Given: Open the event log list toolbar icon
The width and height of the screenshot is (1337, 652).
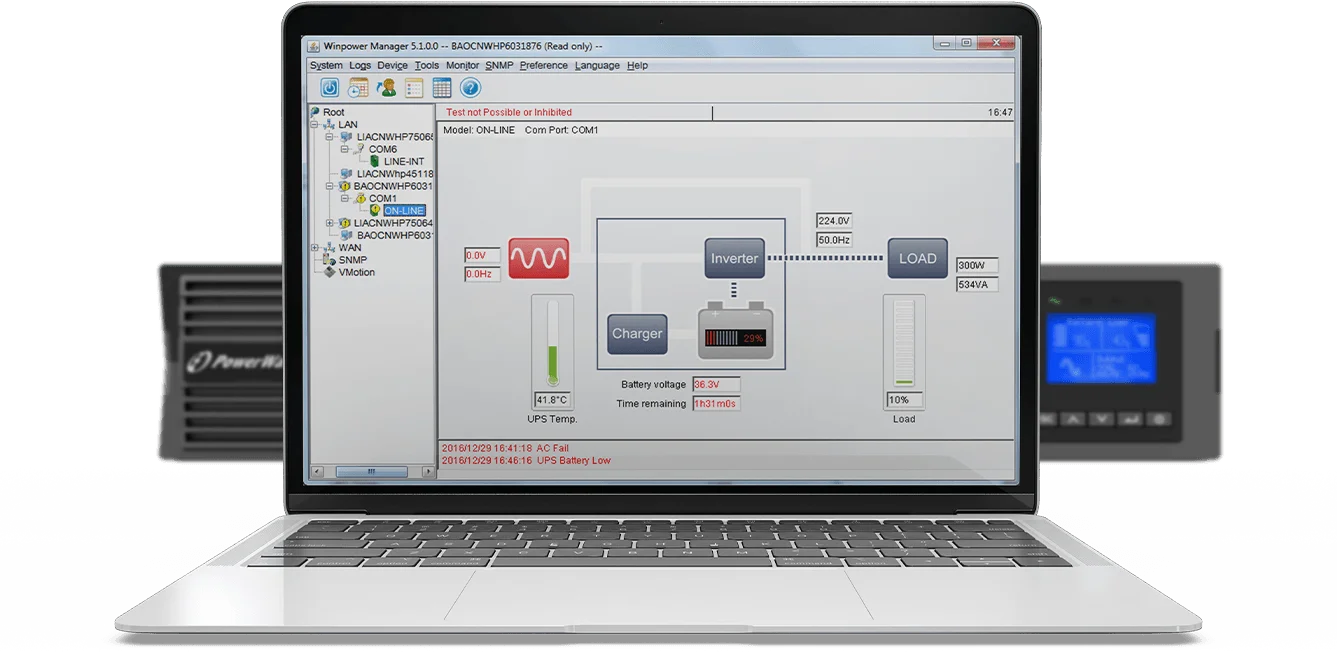Looking at the screenshot, I should 414,88.
